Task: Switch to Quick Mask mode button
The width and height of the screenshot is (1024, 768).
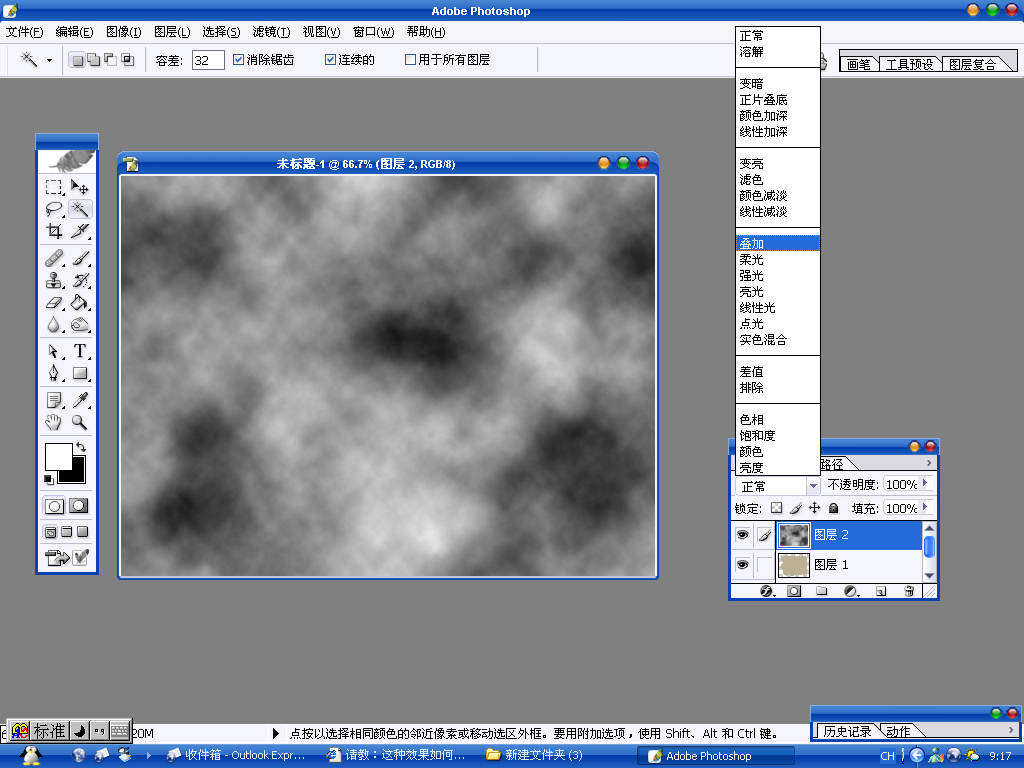Action: click(79, 506)
